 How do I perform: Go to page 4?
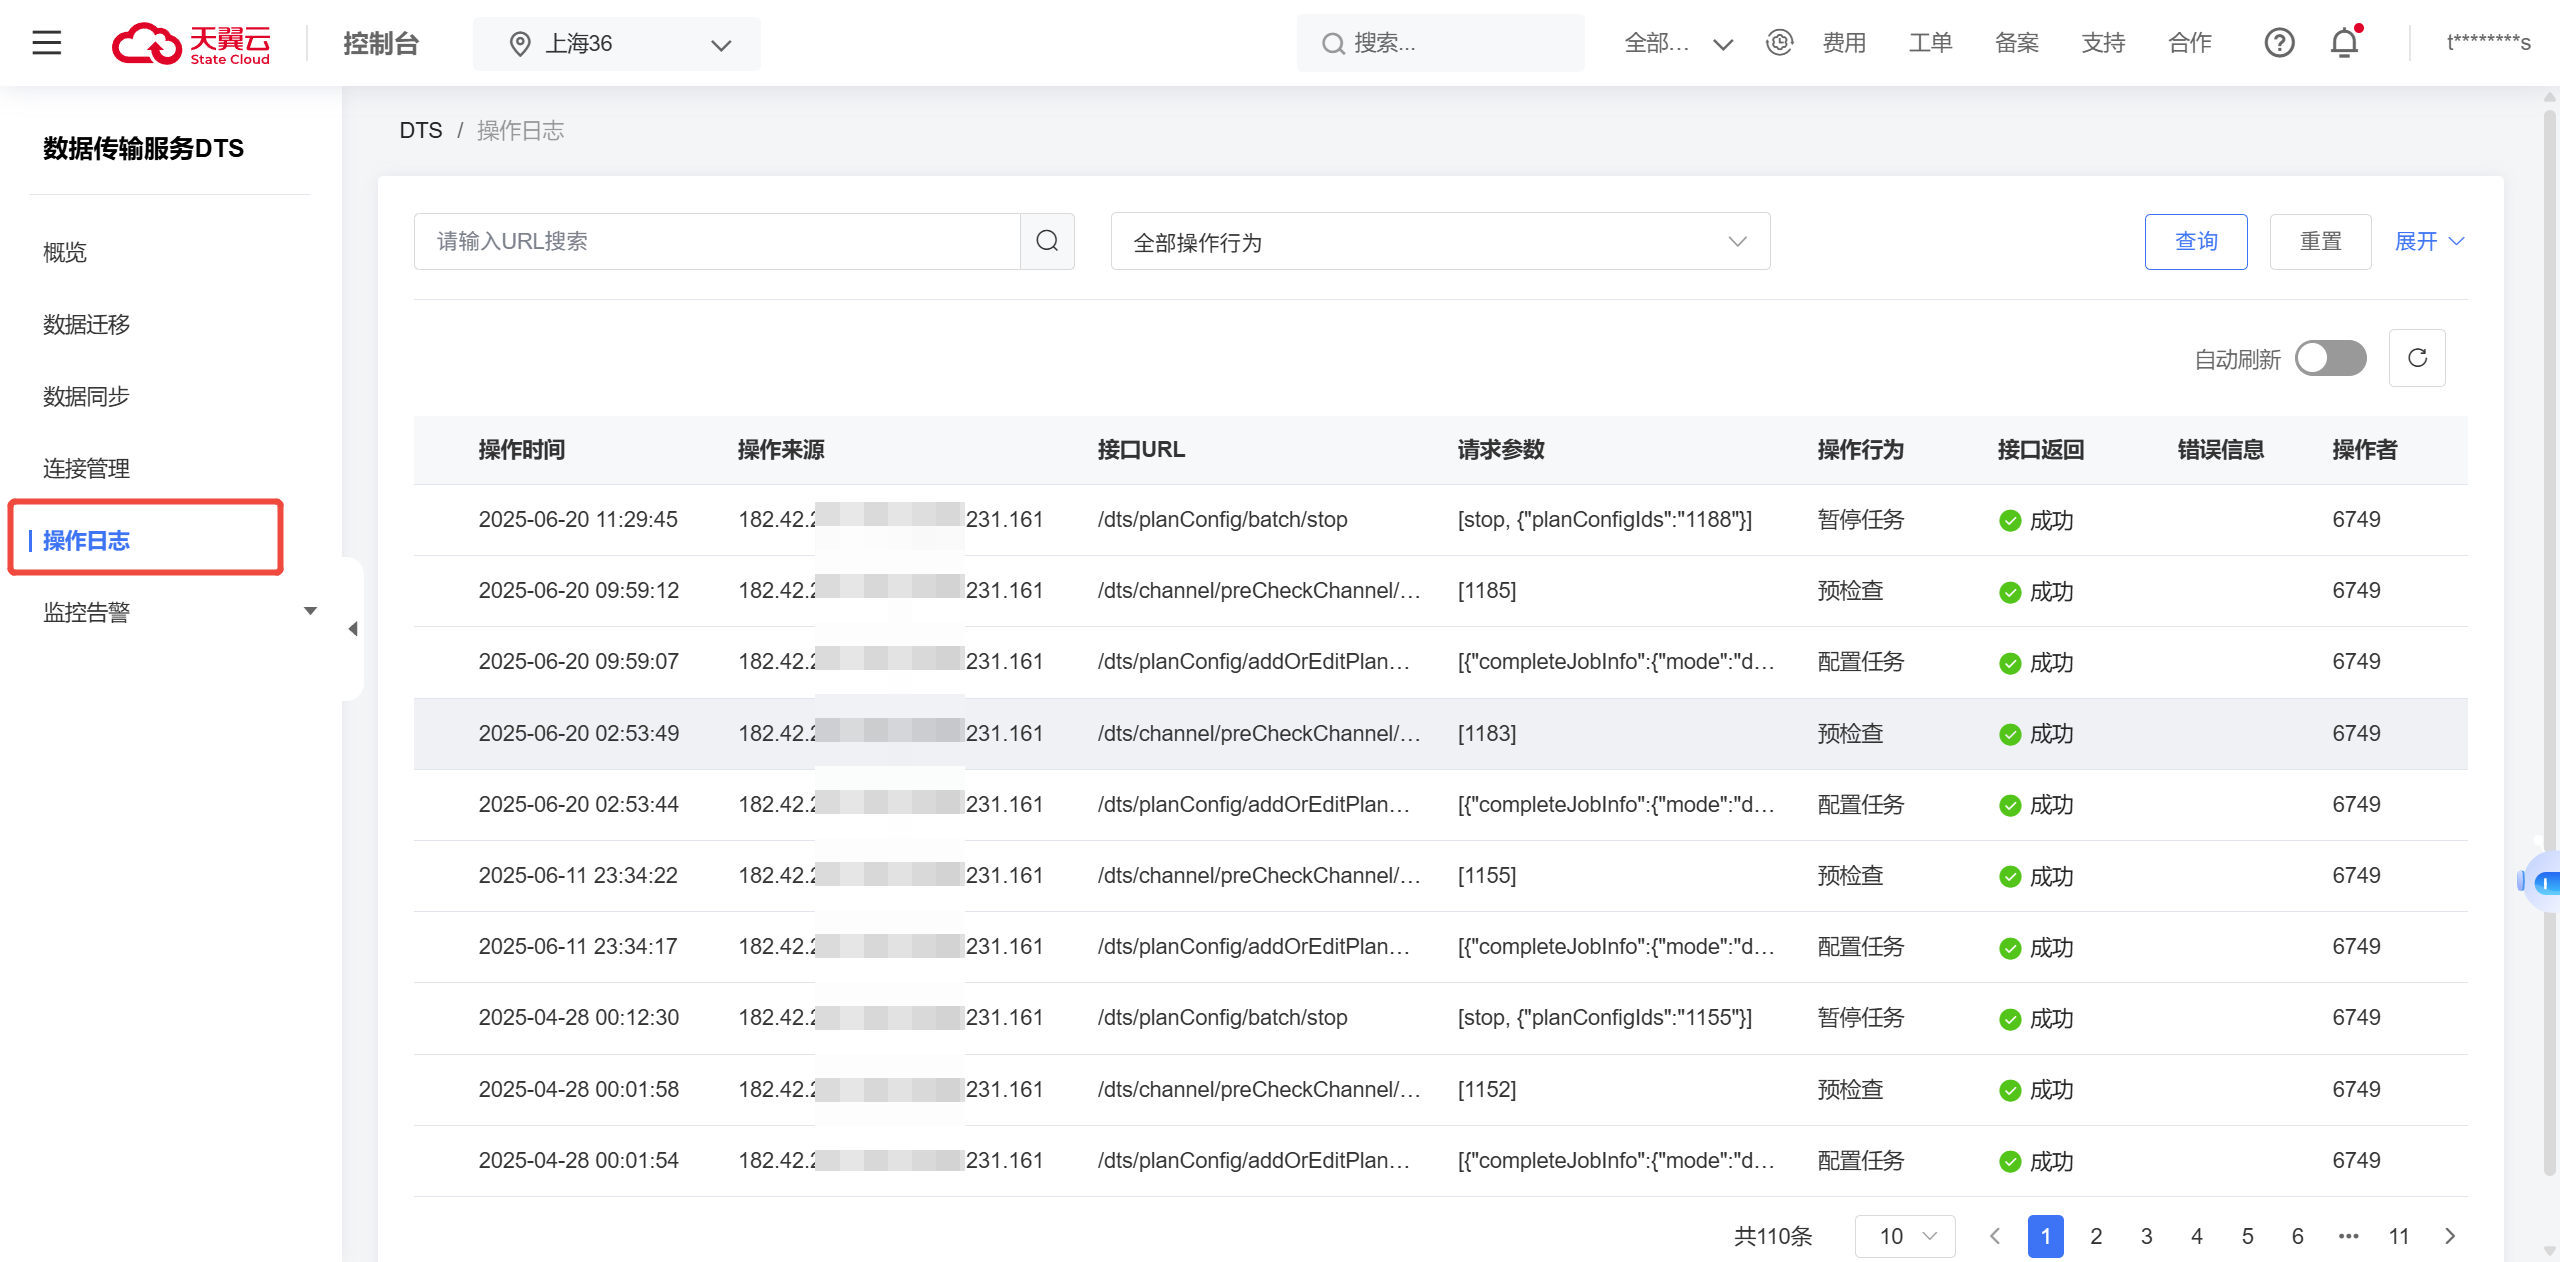[2197, 1236]
